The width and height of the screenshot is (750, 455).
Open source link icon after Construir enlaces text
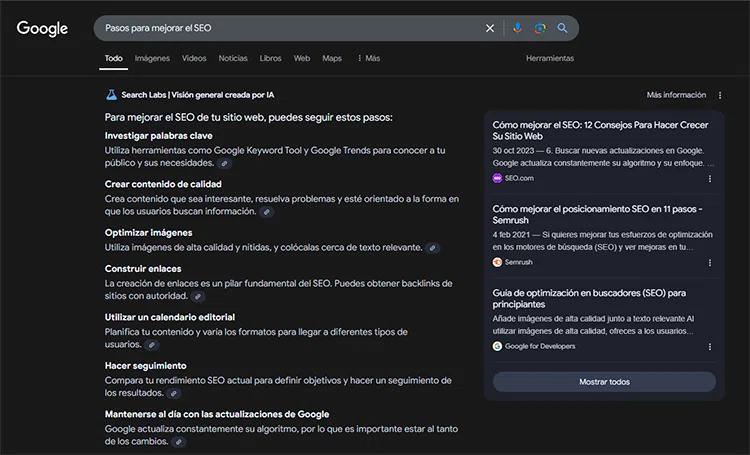click(198, 297)
